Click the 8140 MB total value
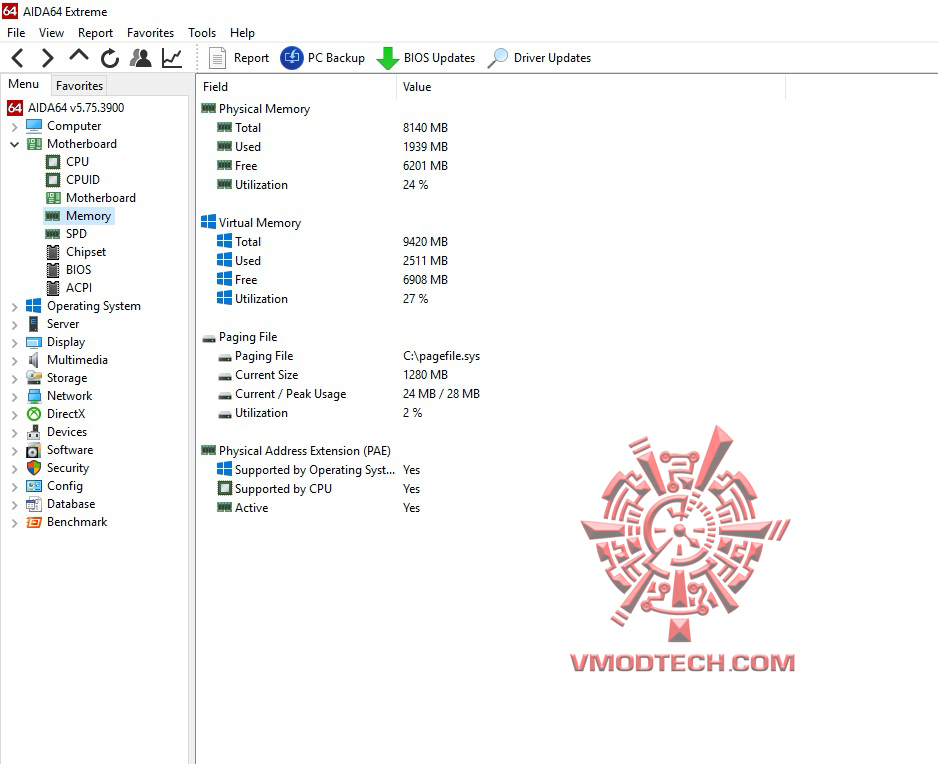The height and width of the screenshot is (764, 938). coord(425,127)
